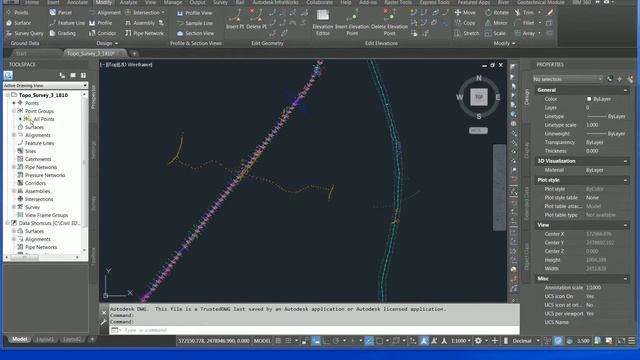This screenshot has height=360, width=640.
Task: Switch to the Annotate ribbon tab
Action: (x=77, y=2)
